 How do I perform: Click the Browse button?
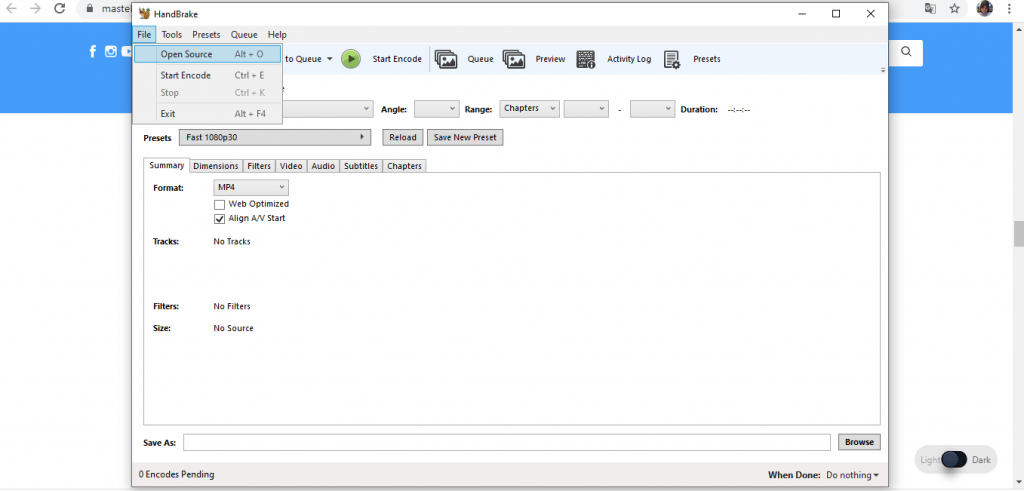point(859,442)
